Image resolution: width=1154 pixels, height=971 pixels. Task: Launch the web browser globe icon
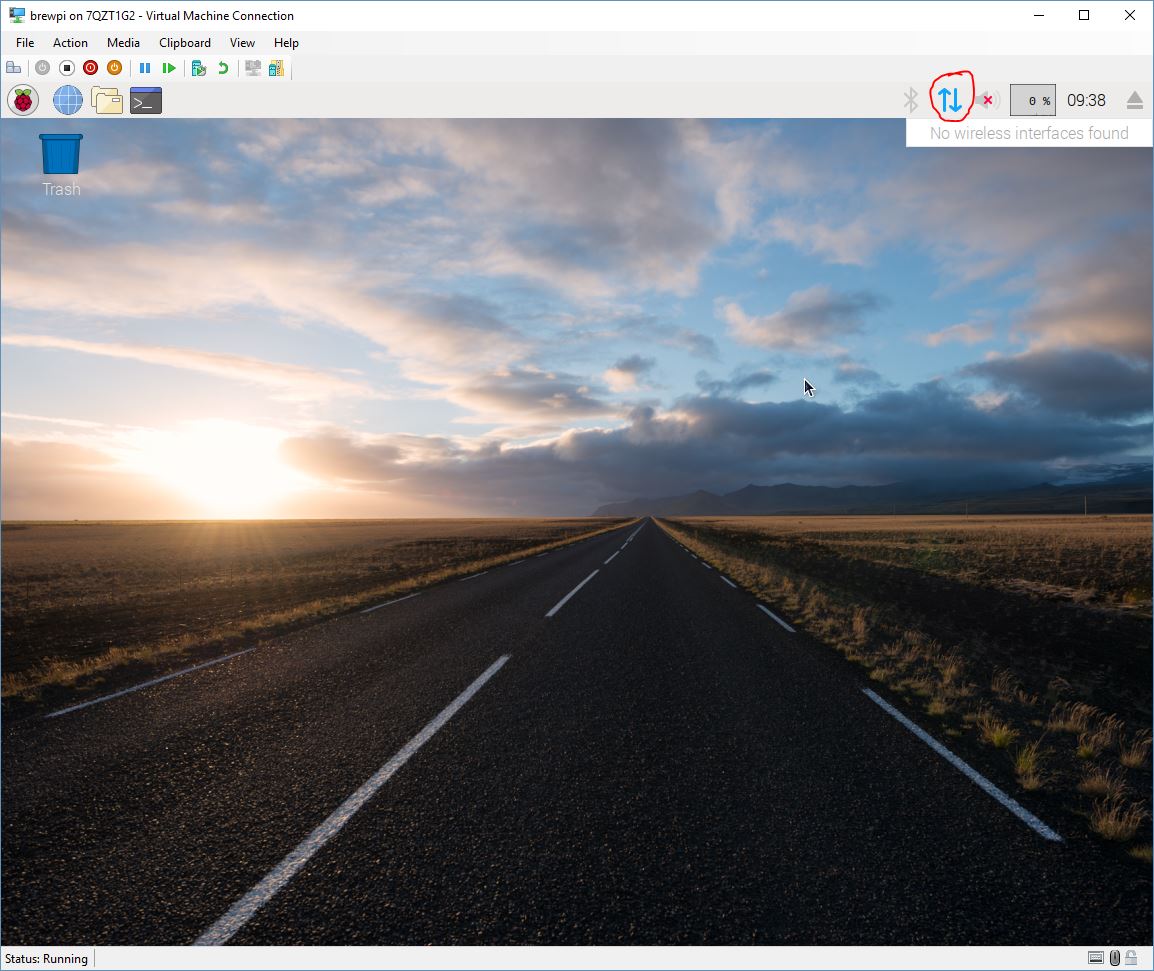(68, 100)
